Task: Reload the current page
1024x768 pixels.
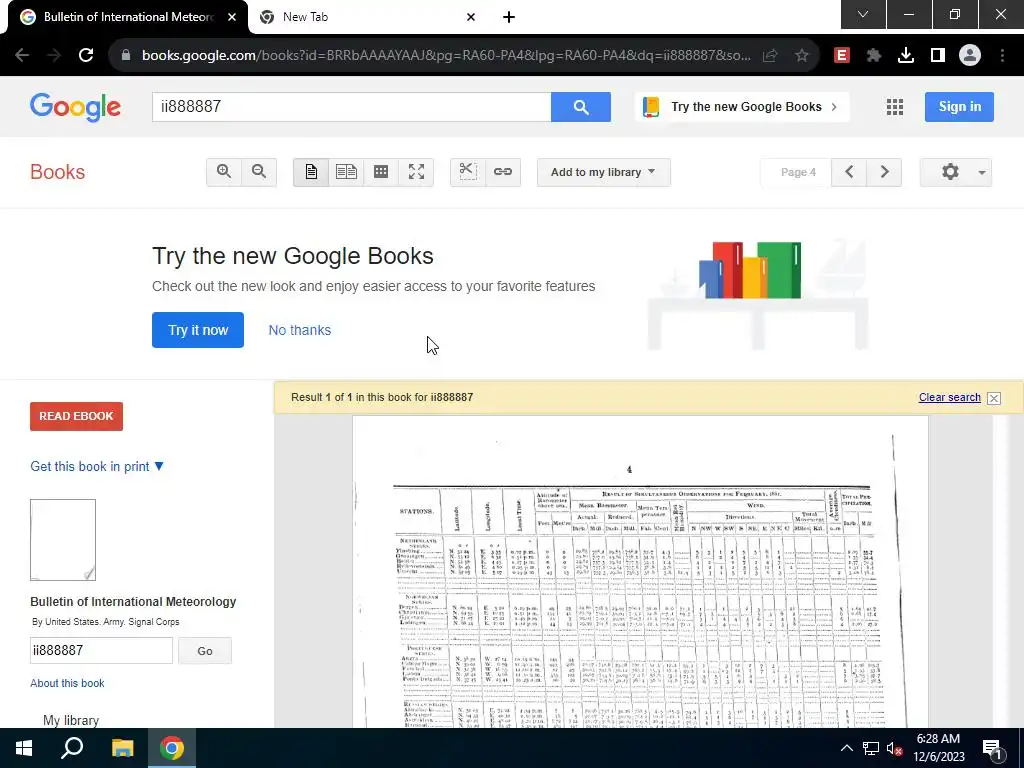Action: point(86,55)
